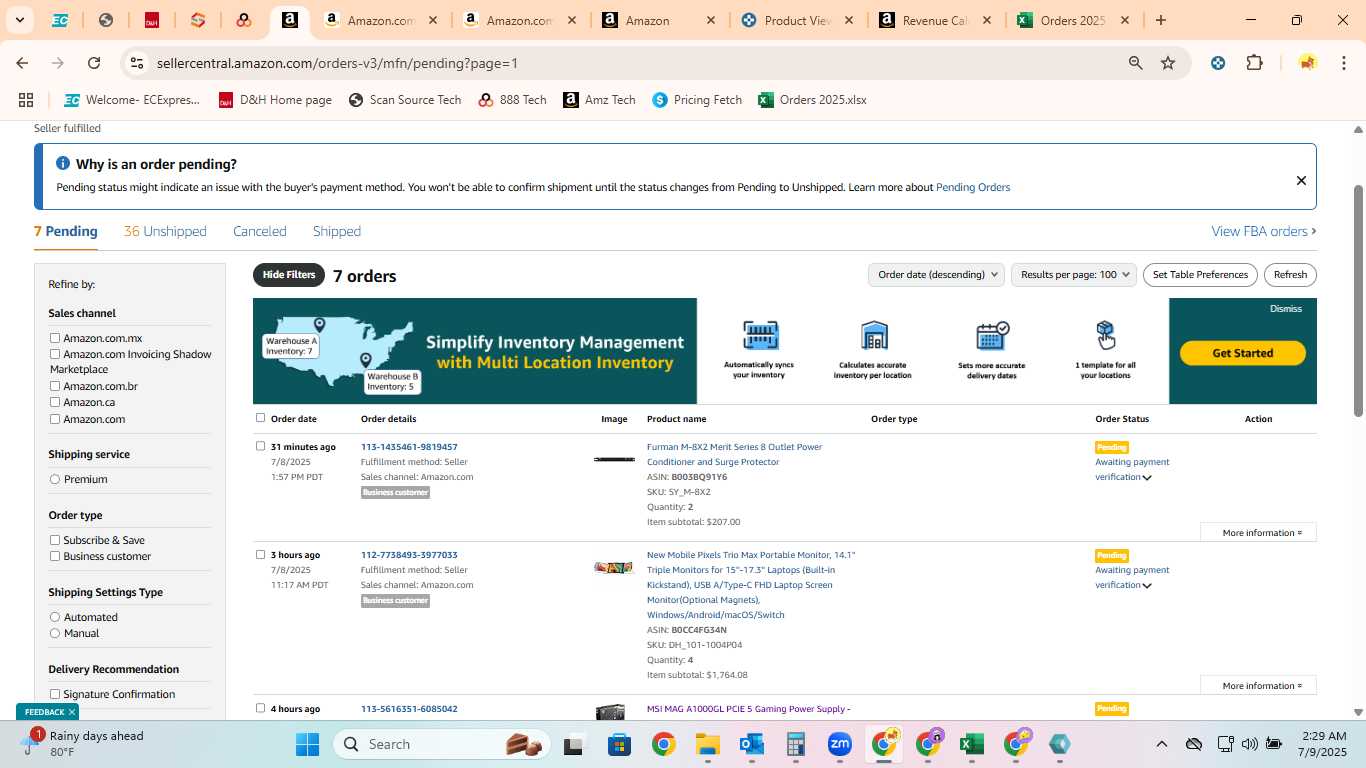Check the Business customer order type filter
This screenshot has width=1366, height=768.
click(x=55, y=556)
